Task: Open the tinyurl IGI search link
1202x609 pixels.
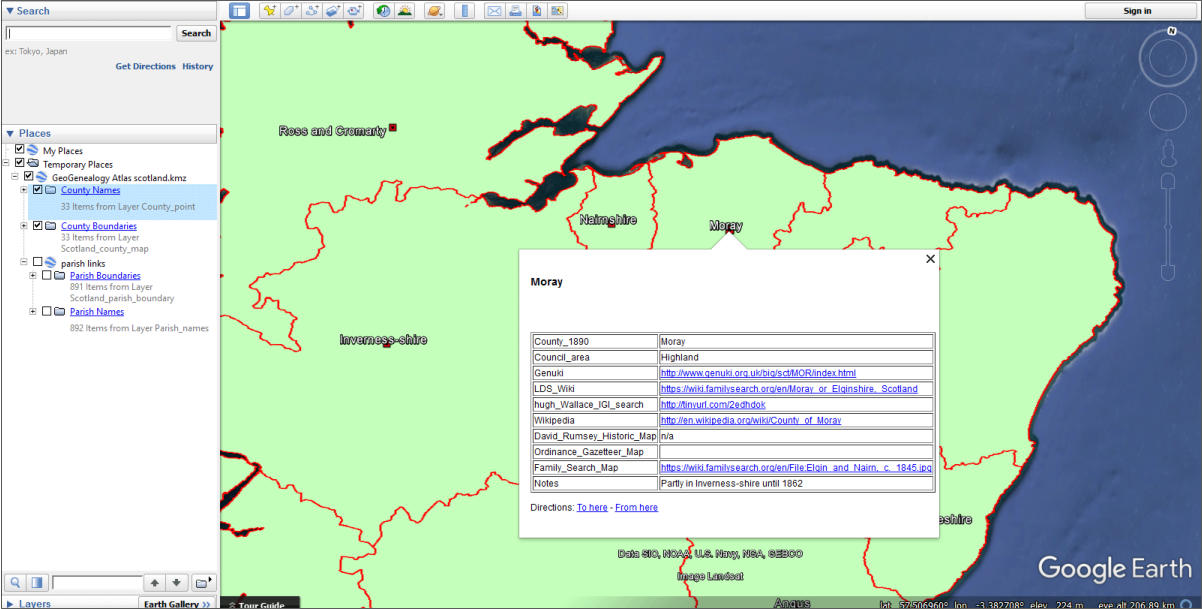Action: coord(713,404)
